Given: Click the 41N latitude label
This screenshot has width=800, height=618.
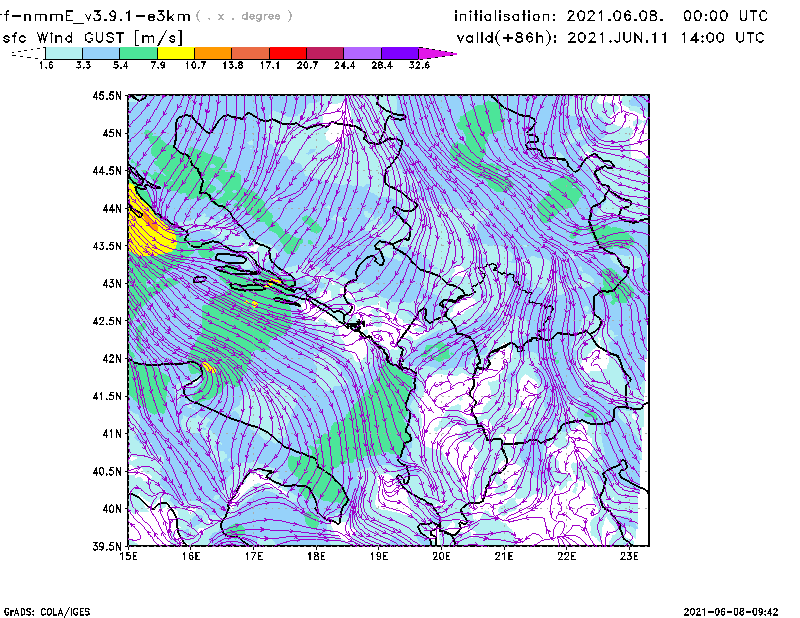Looking at the screenshot, I should (112, 433).
